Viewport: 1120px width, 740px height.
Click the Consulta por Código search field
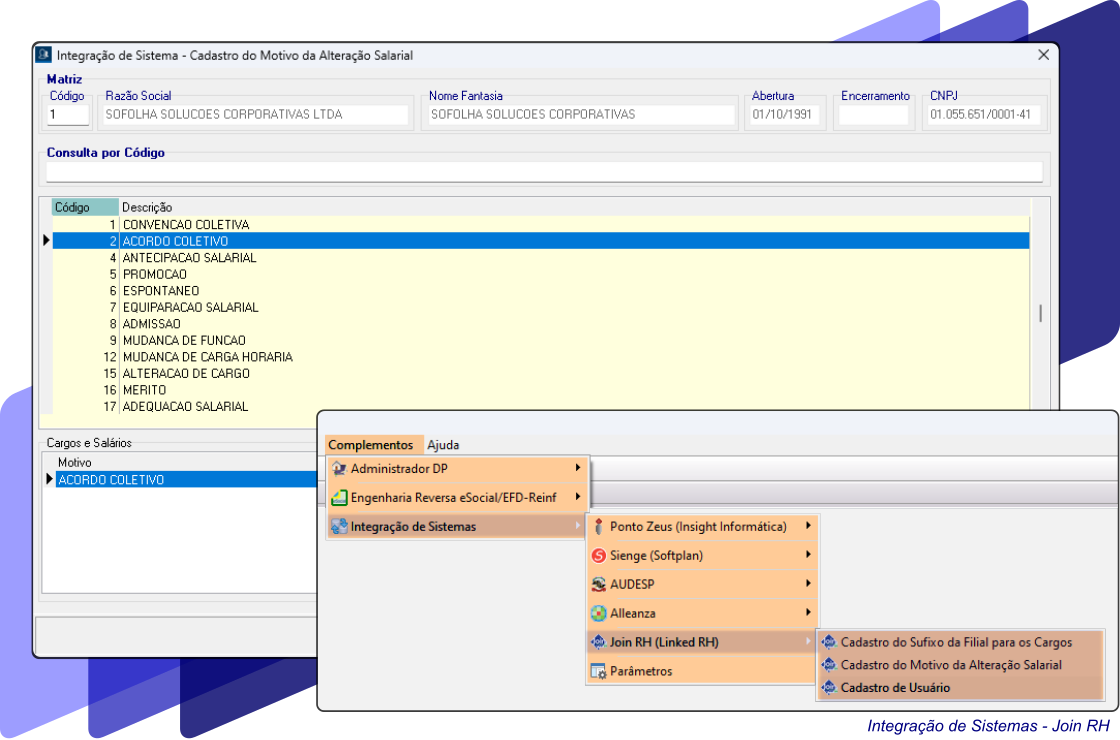coord(544,172)
